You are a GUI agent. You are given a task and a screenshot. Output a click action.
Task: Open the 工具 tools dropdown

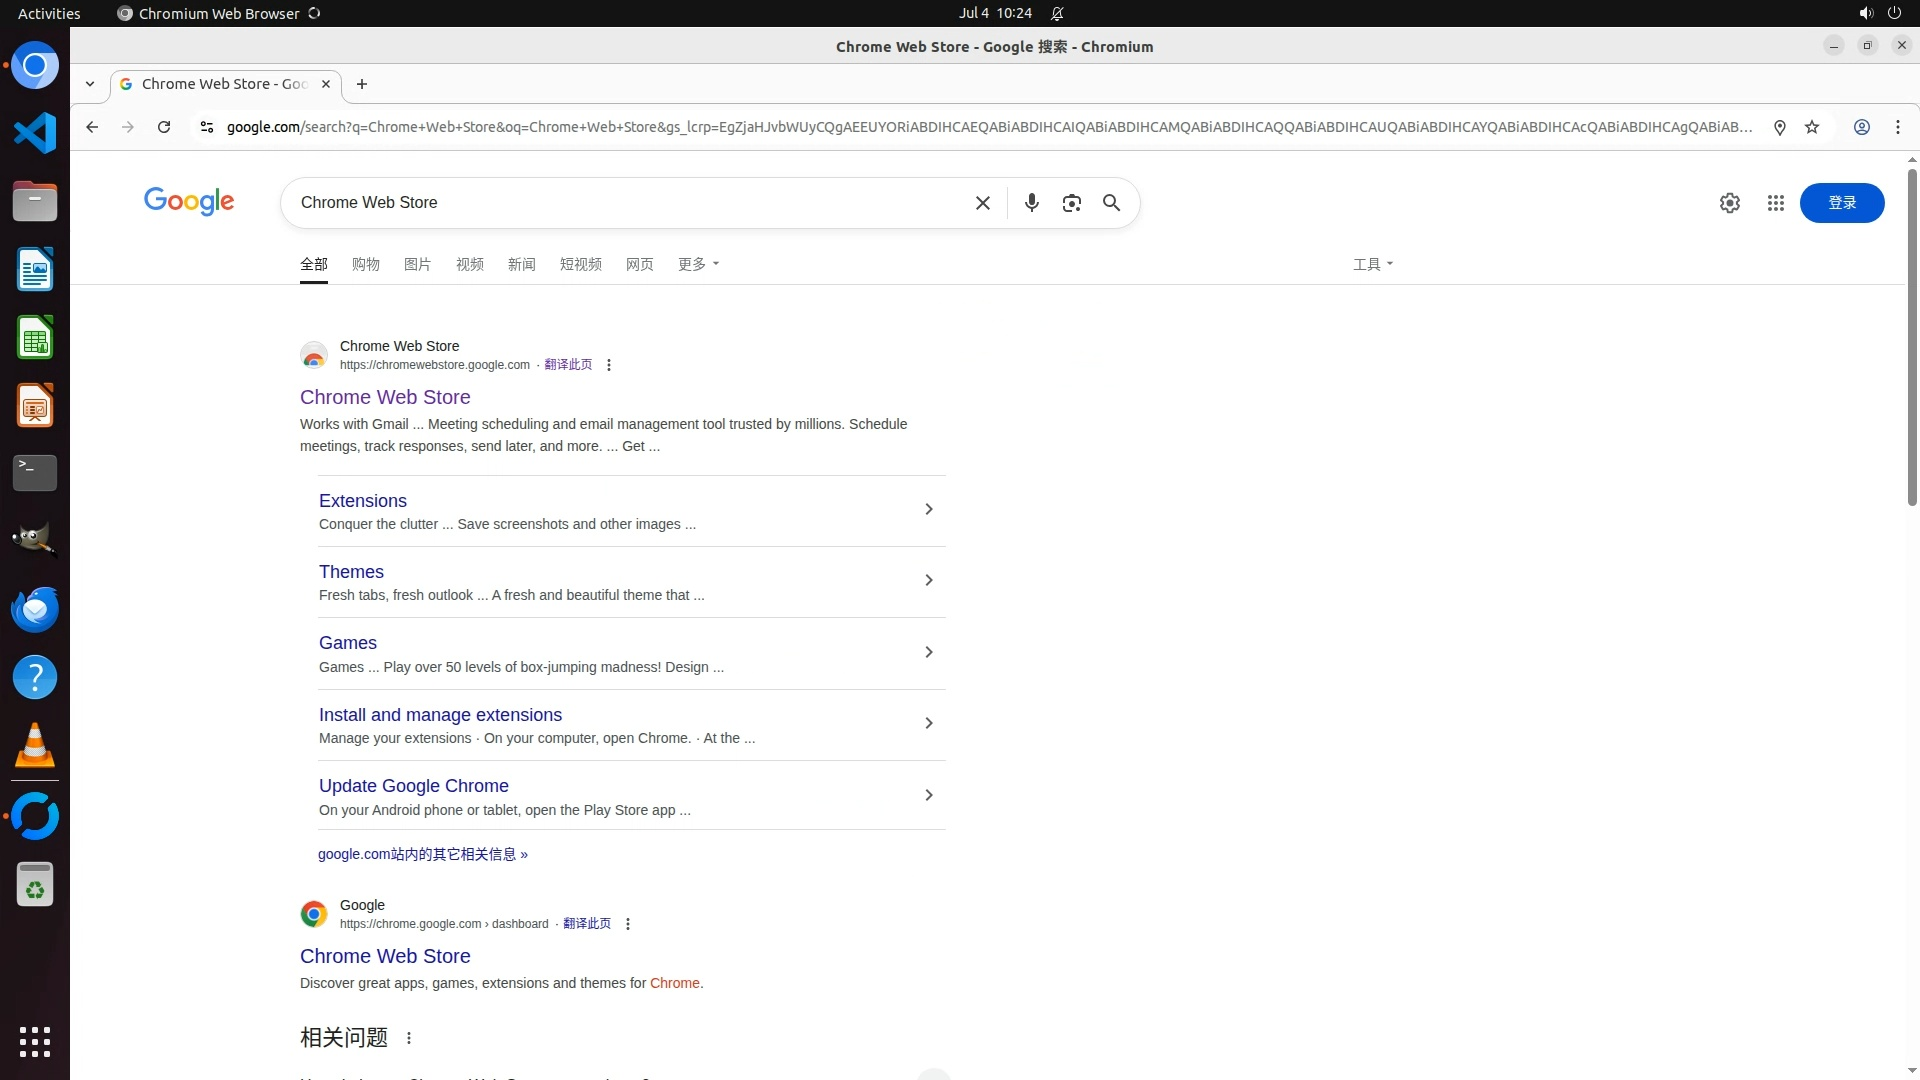(1372, 264)
